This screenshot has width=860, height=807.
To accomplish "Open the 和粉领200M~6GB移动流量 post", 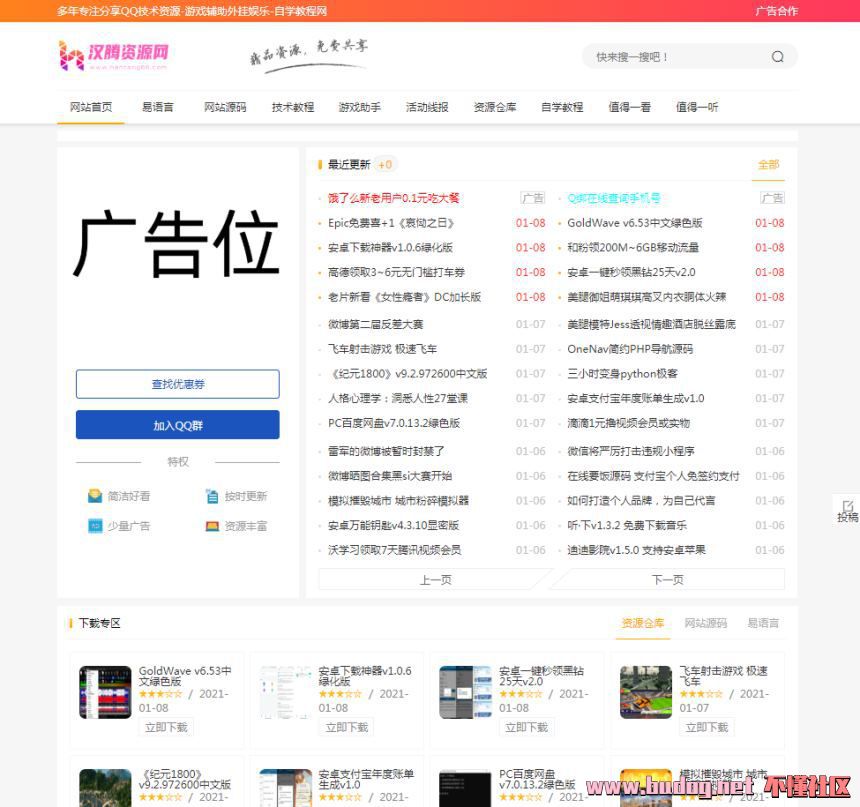I will (633, 247).
